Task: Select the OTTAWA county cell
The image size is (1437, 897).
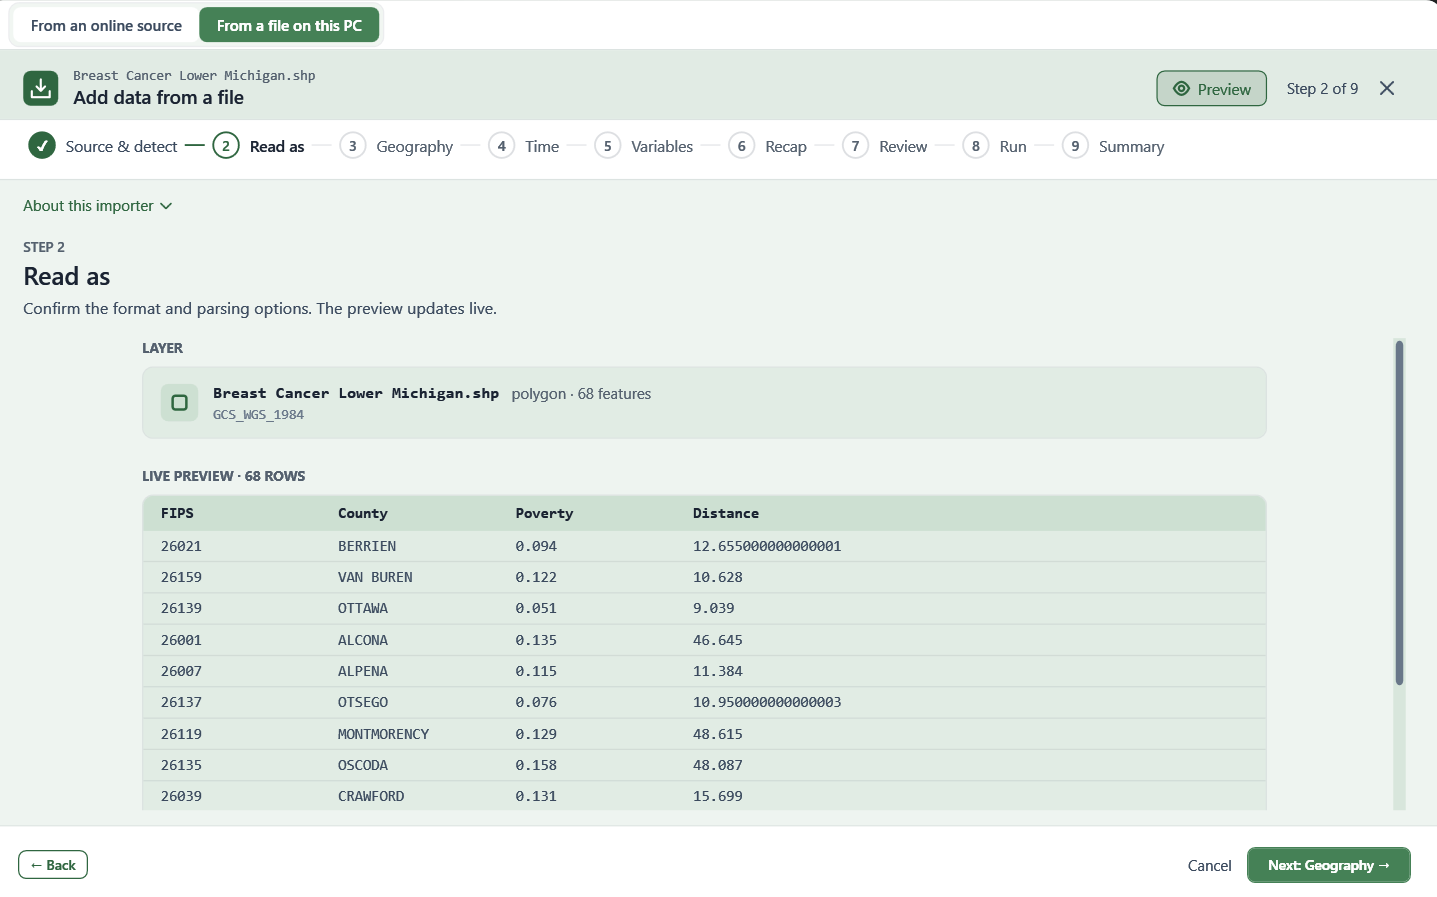Action: (363, 608)
